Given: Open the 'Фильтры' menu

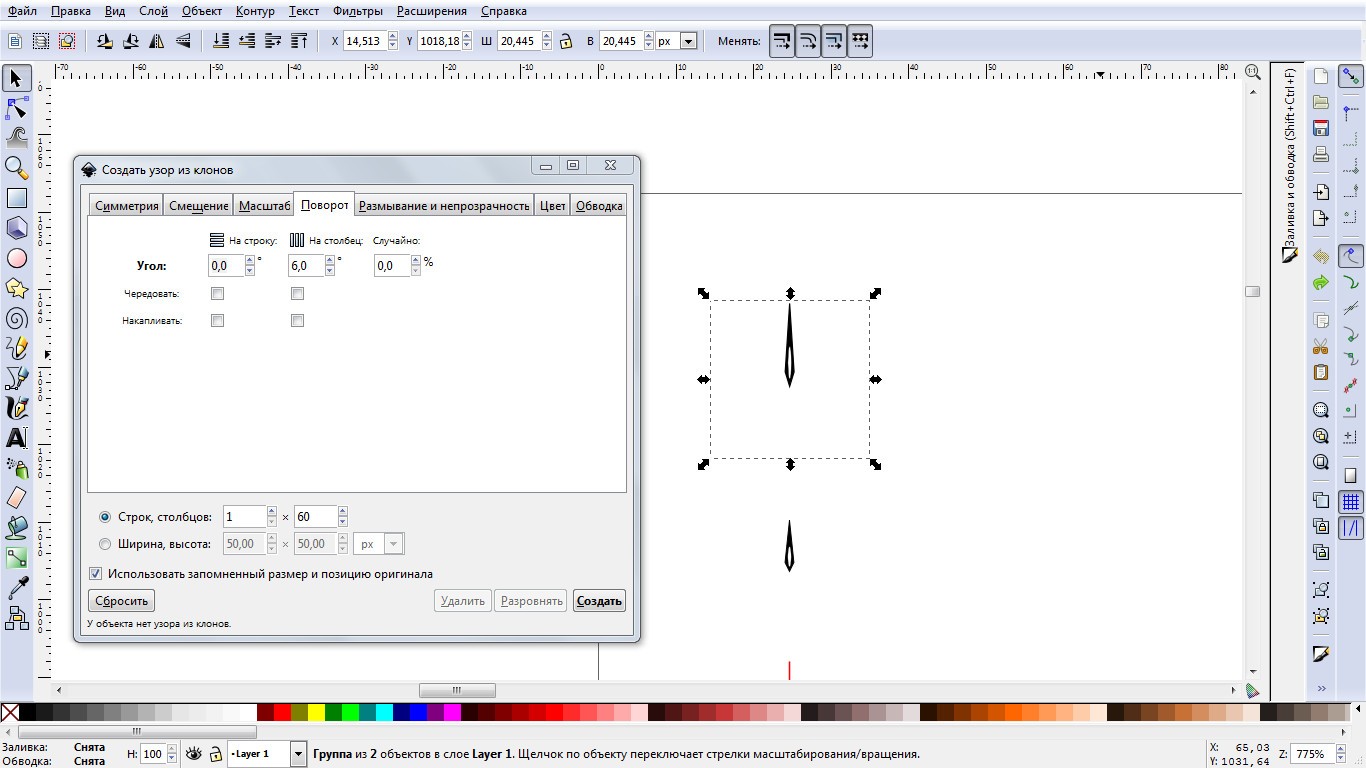Looking at the screenshot, I should pyautogui.click(x=358, y=11).
